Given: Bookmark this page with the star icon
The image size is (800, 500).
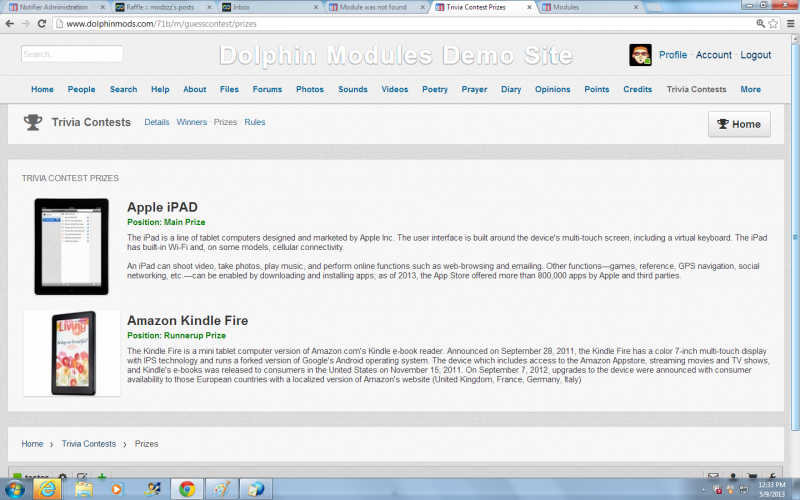Looking at the screenshot, I should [773, 23].
